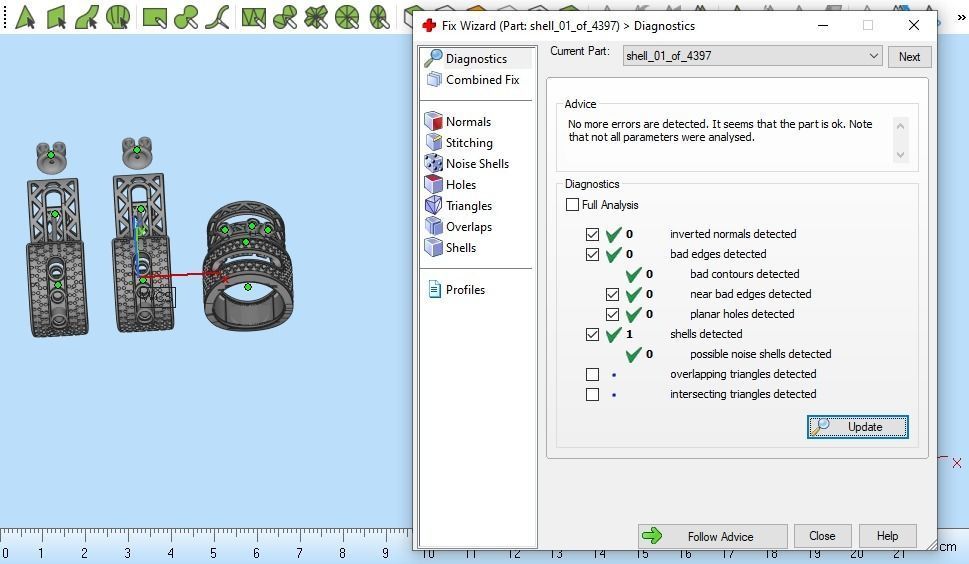The image size is (969, 564).
Task: Pick the two-circle connected marking tool
Action: point(285,17)
